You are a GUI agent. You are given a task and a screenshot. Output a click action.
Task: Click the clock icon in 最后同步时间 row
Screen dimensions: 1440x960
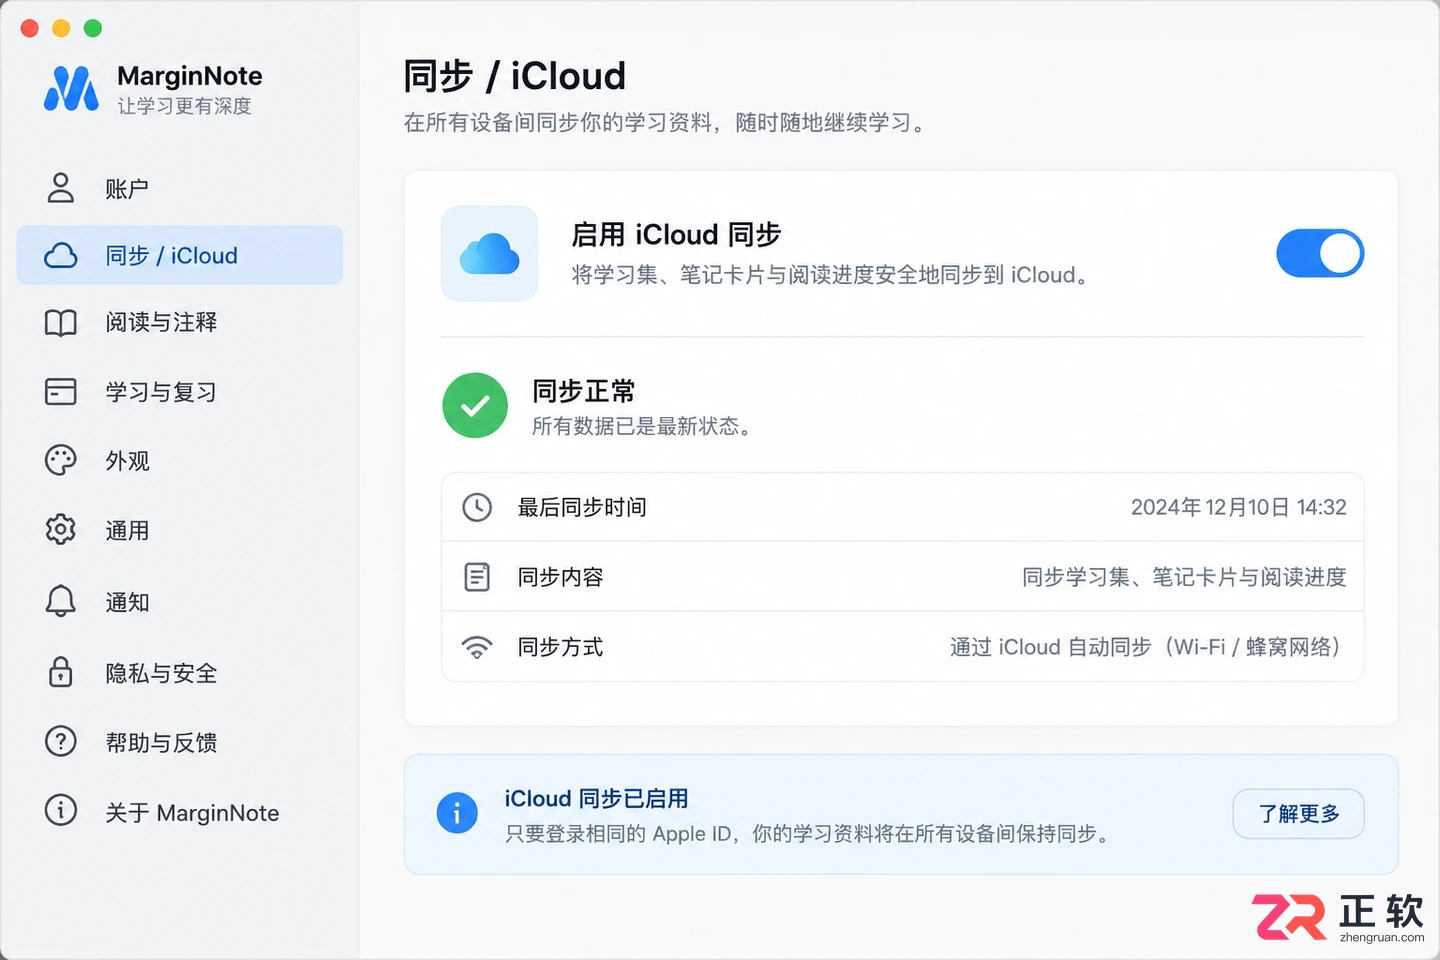tap(477, 507)
